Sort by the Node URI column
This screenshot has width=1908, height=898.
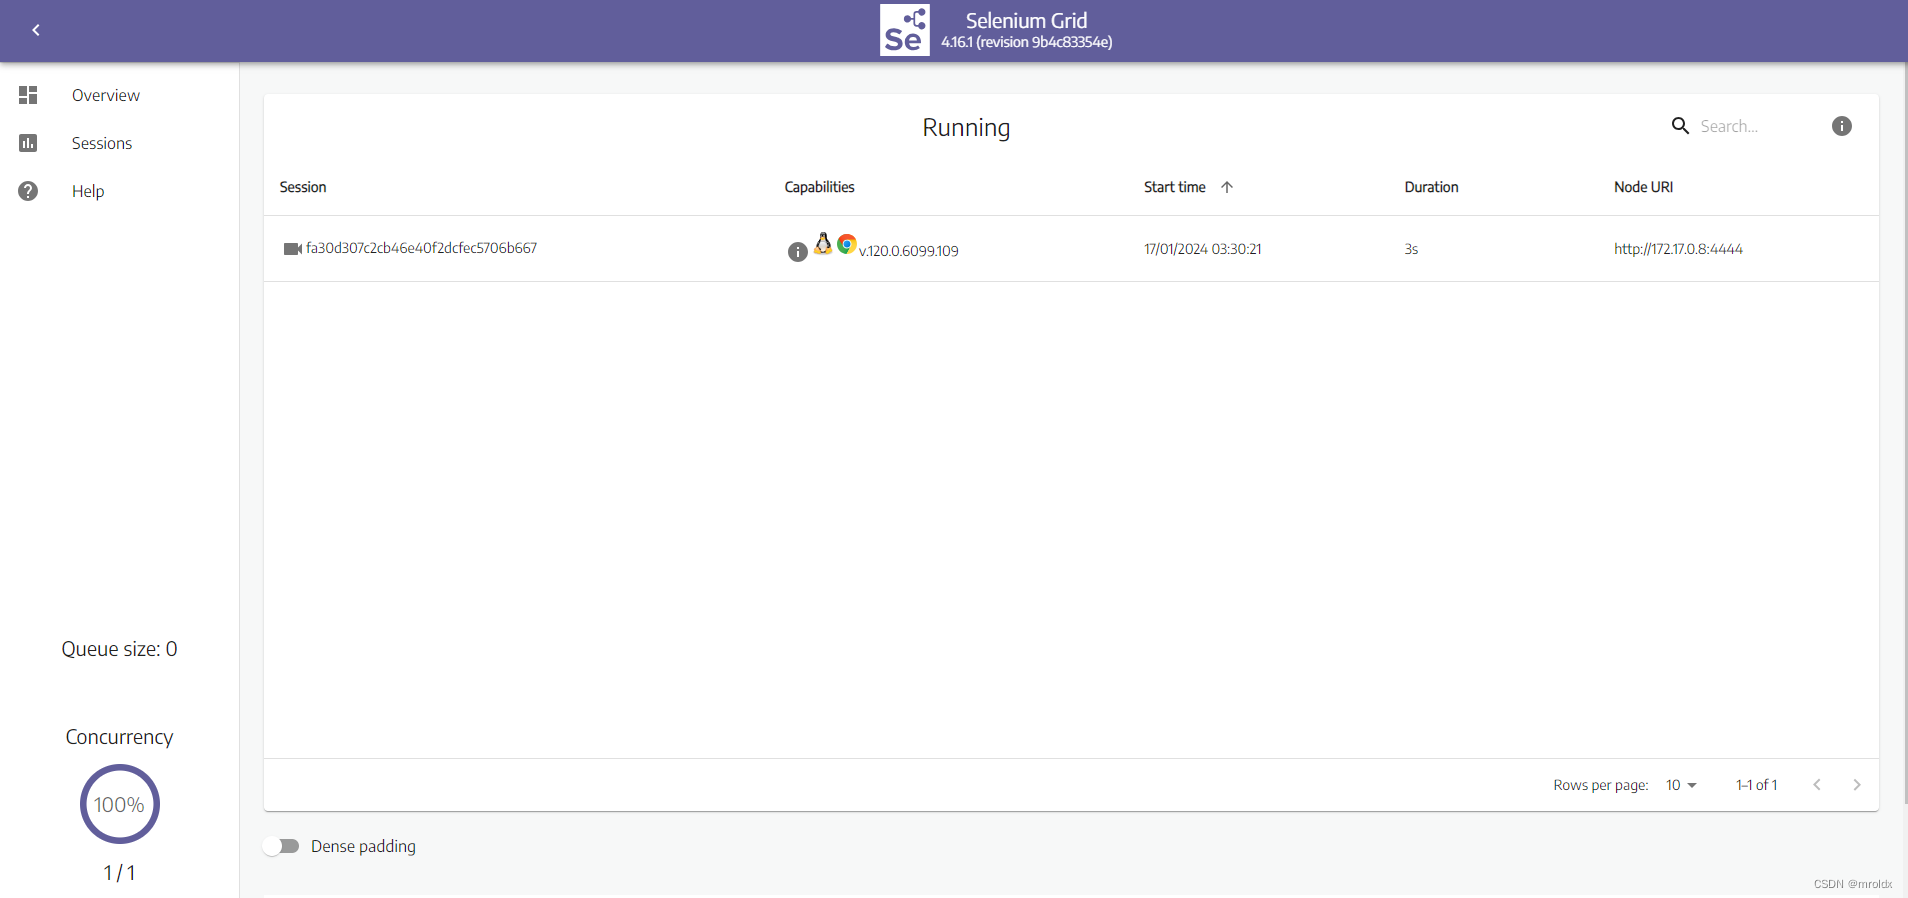1643,187
